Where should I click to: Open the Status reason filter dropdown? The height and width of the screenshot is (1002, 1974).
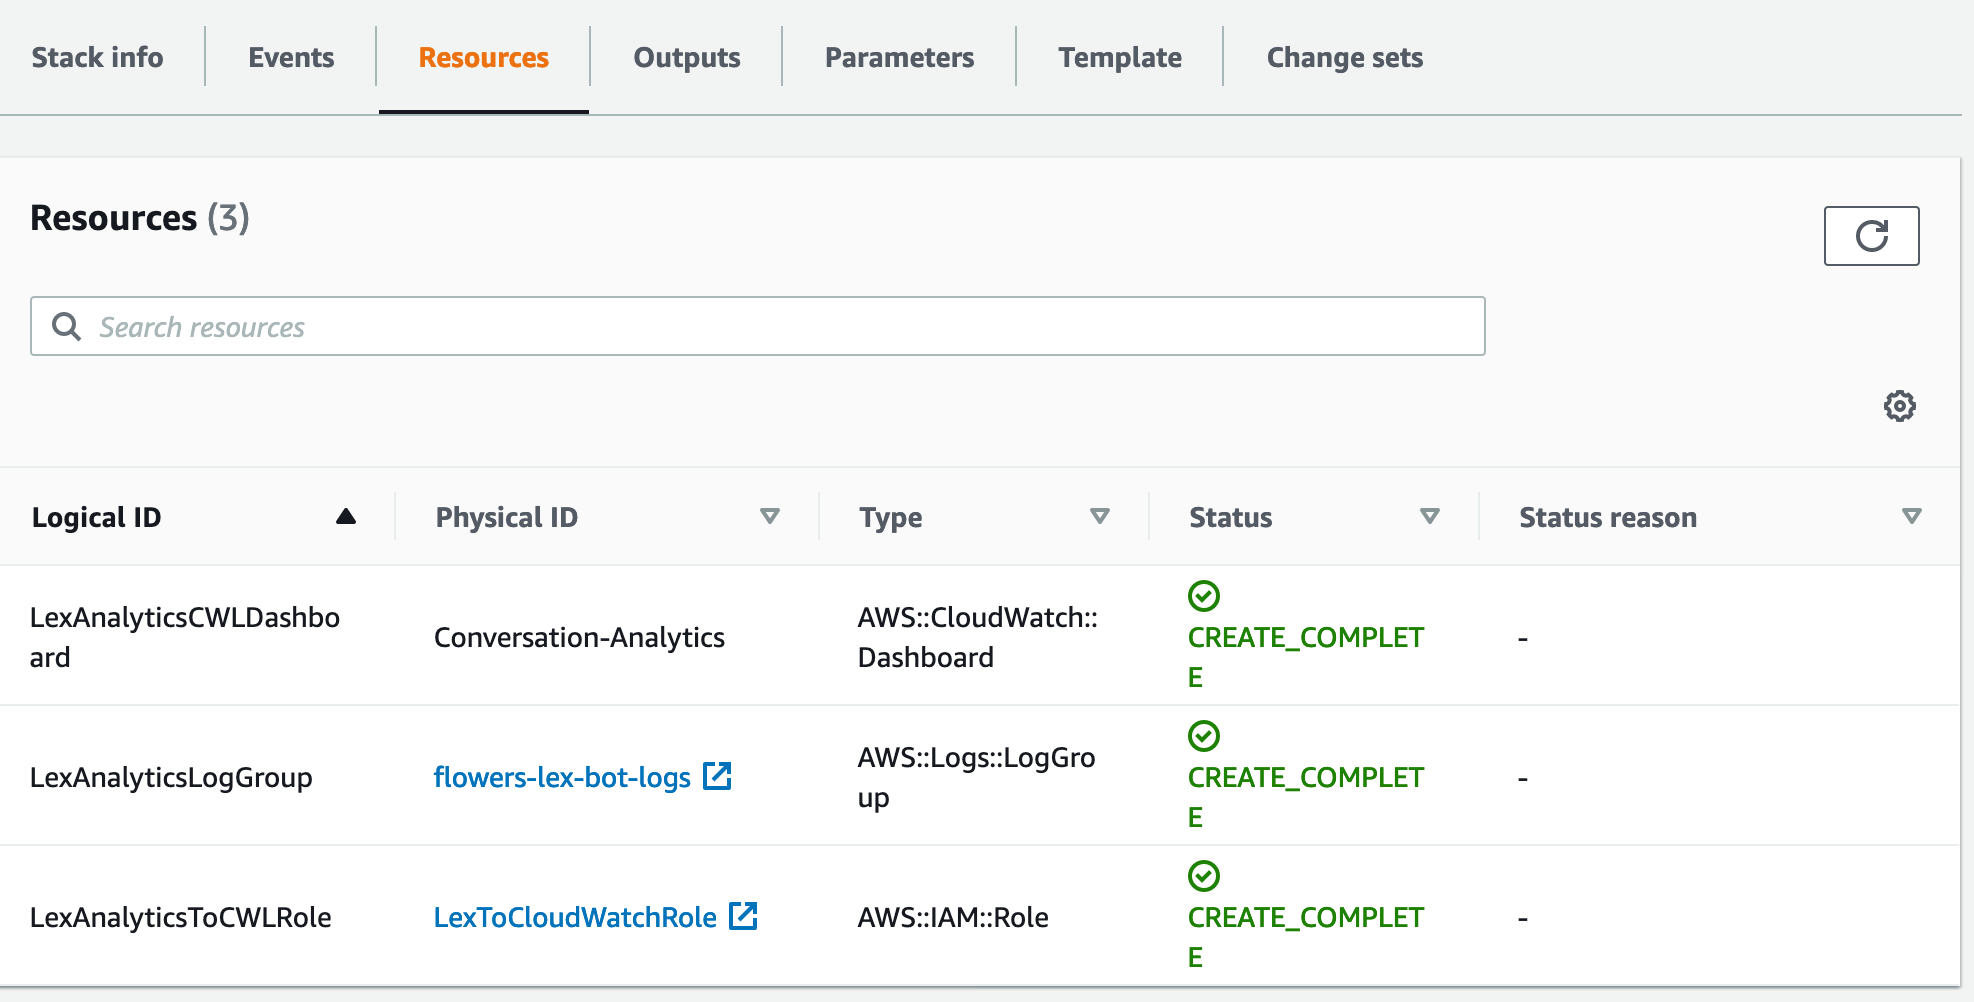(x=1912, y=517)
